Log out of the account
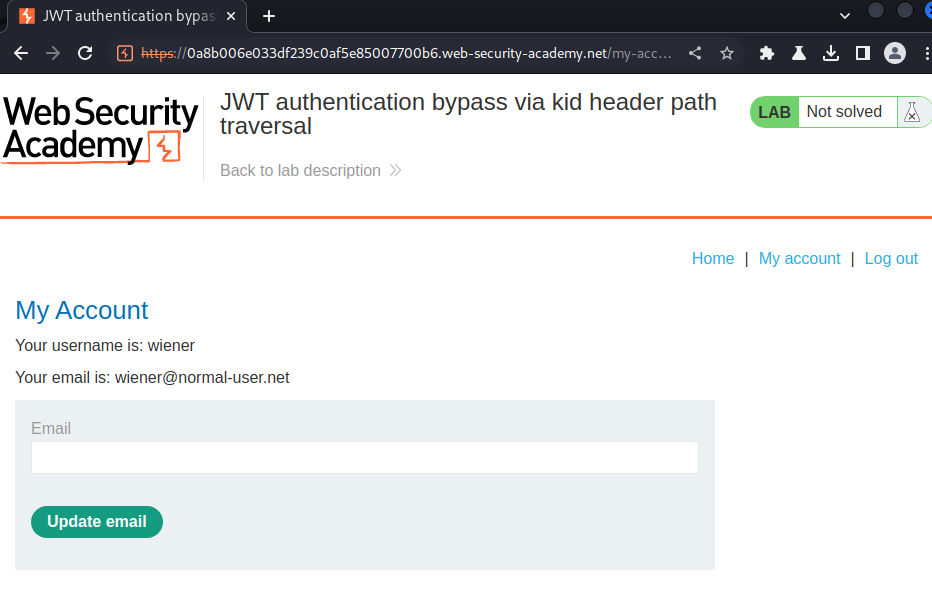932x592 pixels. pos(891,259)
